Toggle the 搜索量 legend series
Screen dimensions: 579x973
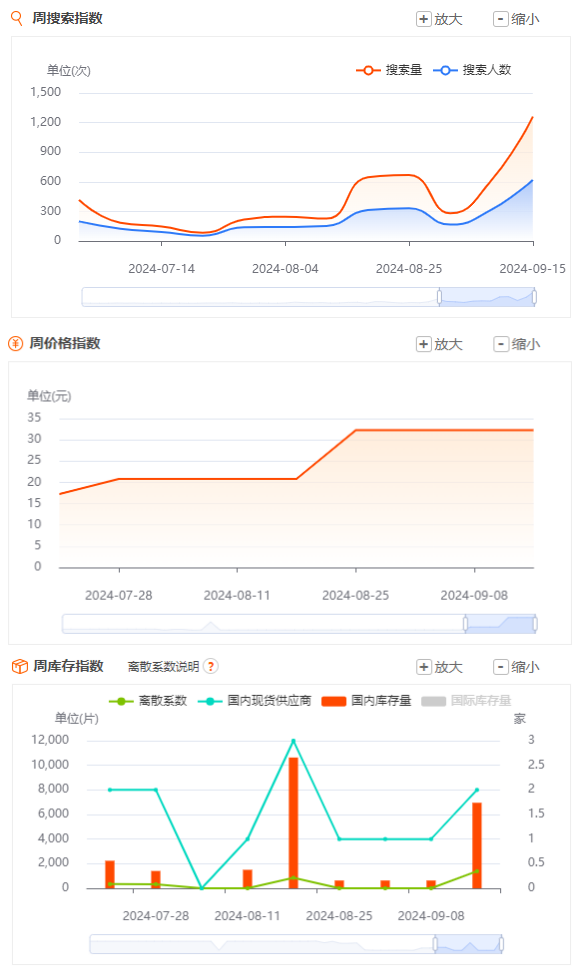click(x=389, y=70)
